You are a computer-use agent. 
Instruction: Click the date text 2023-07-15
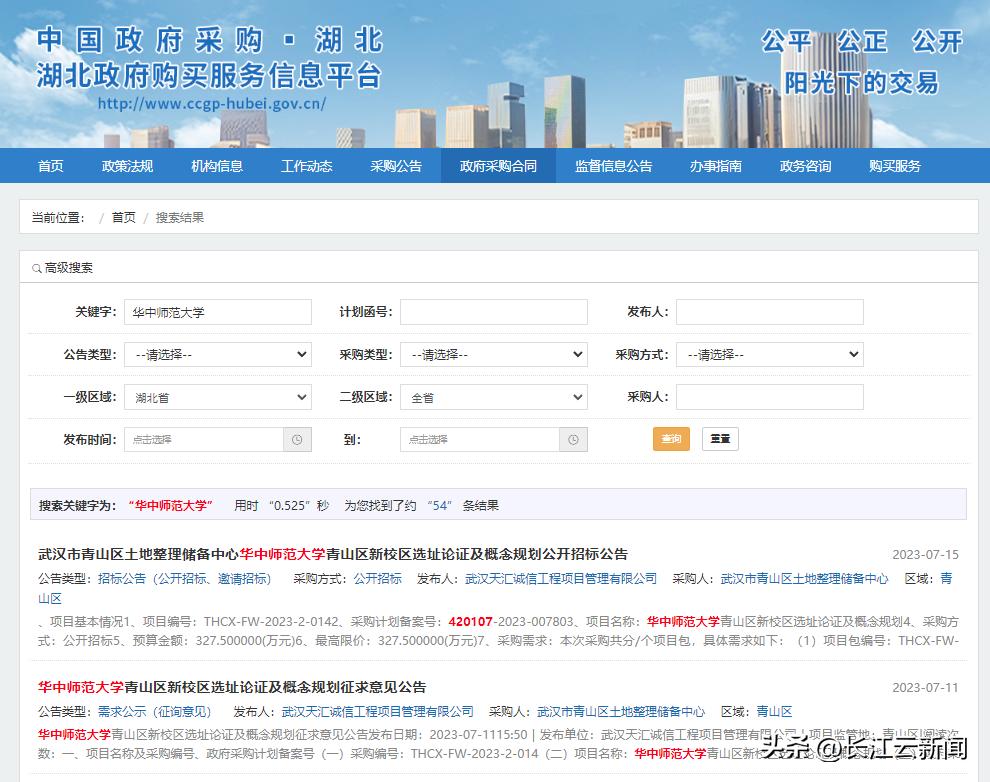tap(925, 555)
